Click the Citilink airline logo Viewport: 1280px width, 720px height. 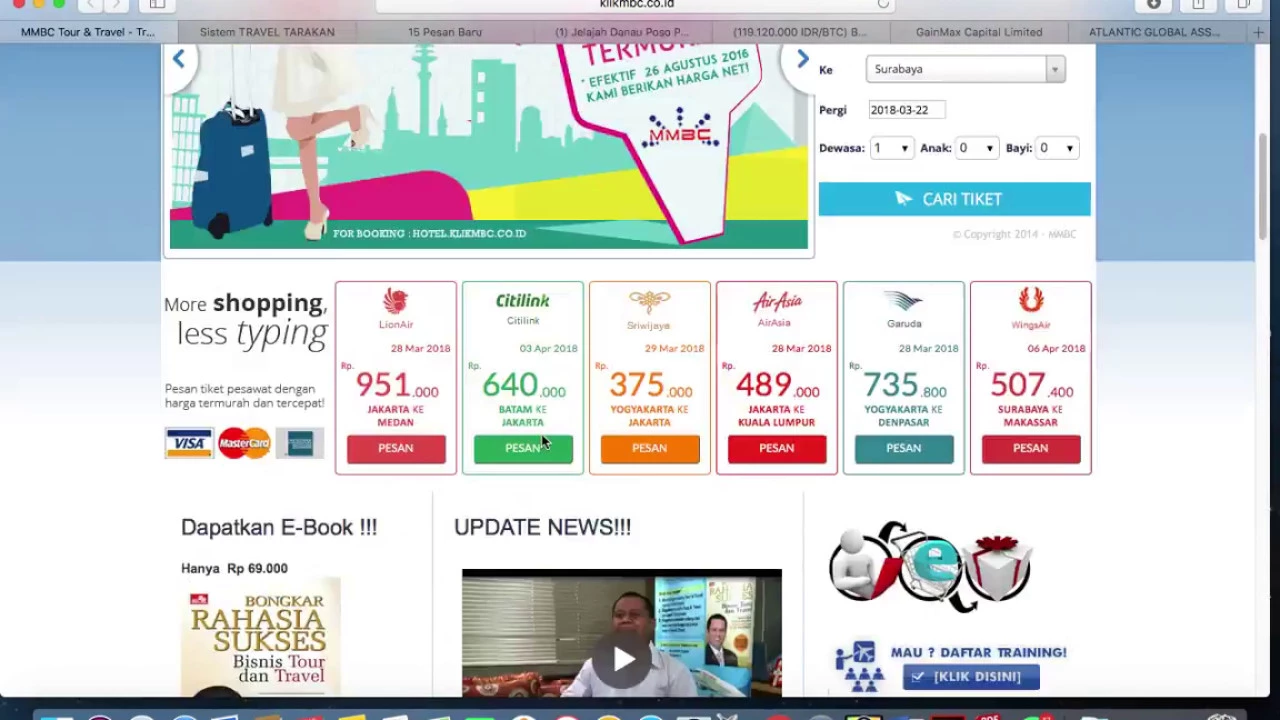[523, 301]
